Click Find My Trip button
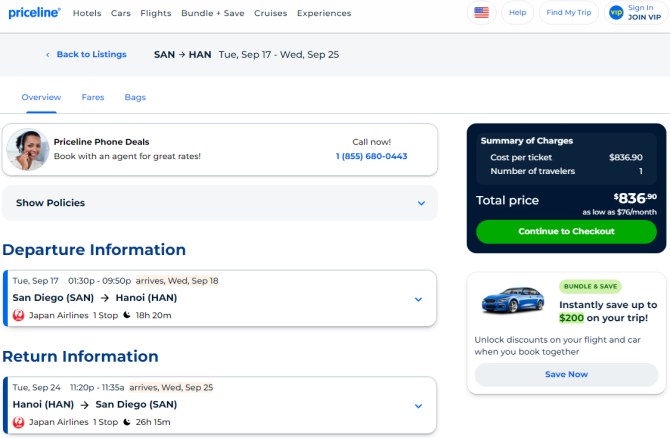This screenshot has width=670, height=438. click(569, 13)
